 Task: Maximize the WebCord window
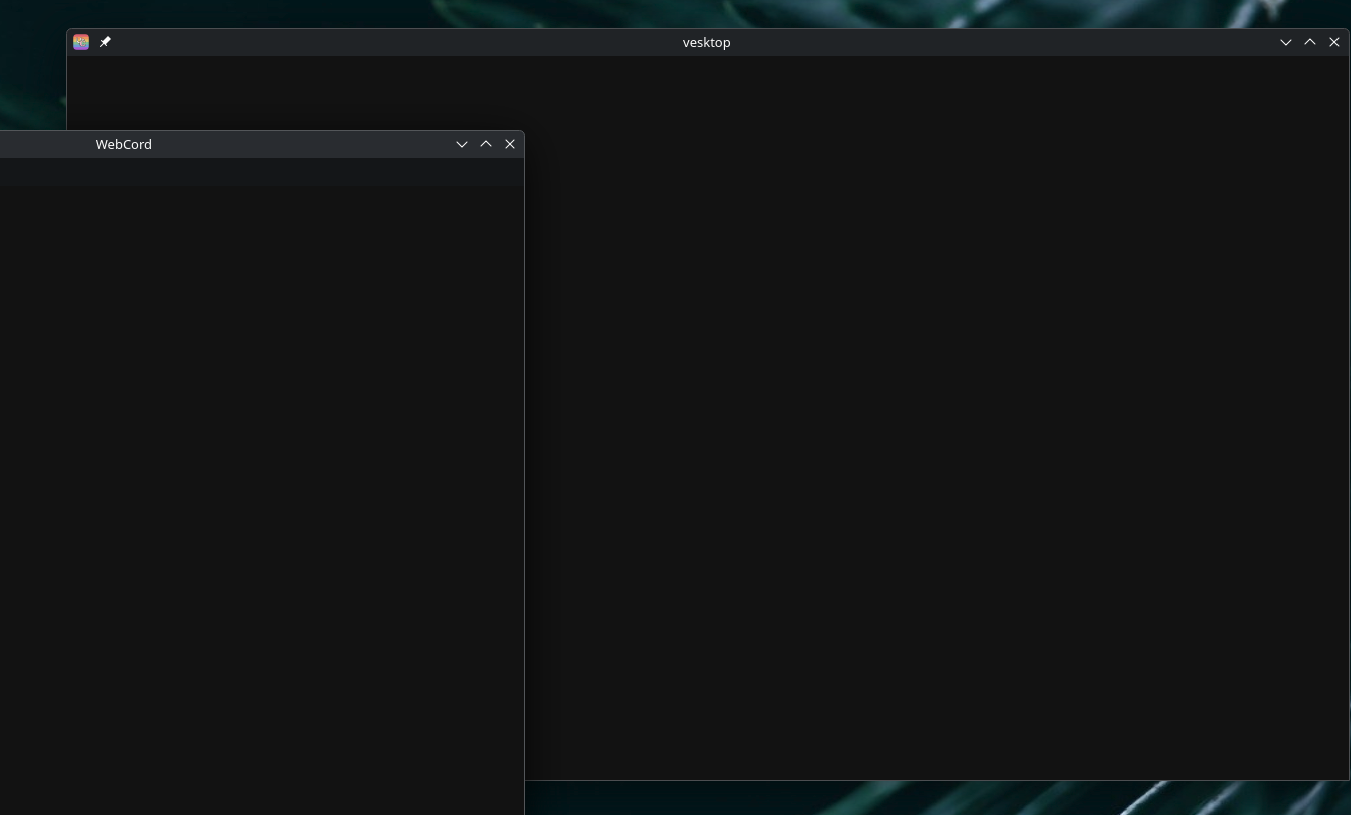(x=486, y=144)
